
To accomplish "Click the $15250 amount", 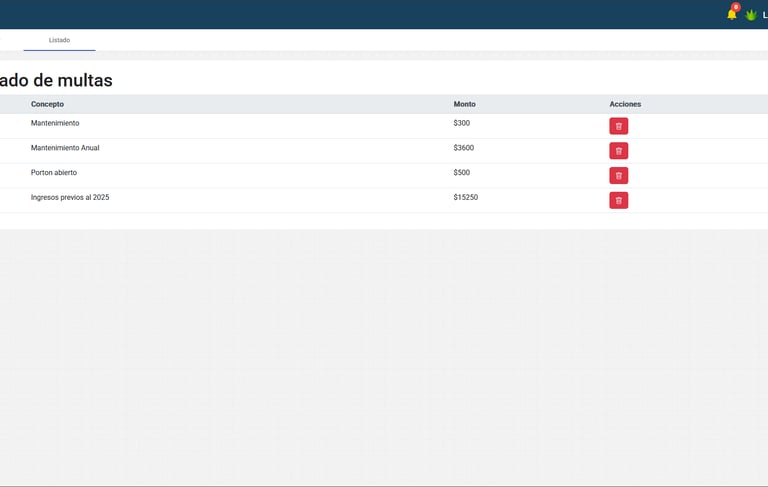I will click(x=465, y=197).
